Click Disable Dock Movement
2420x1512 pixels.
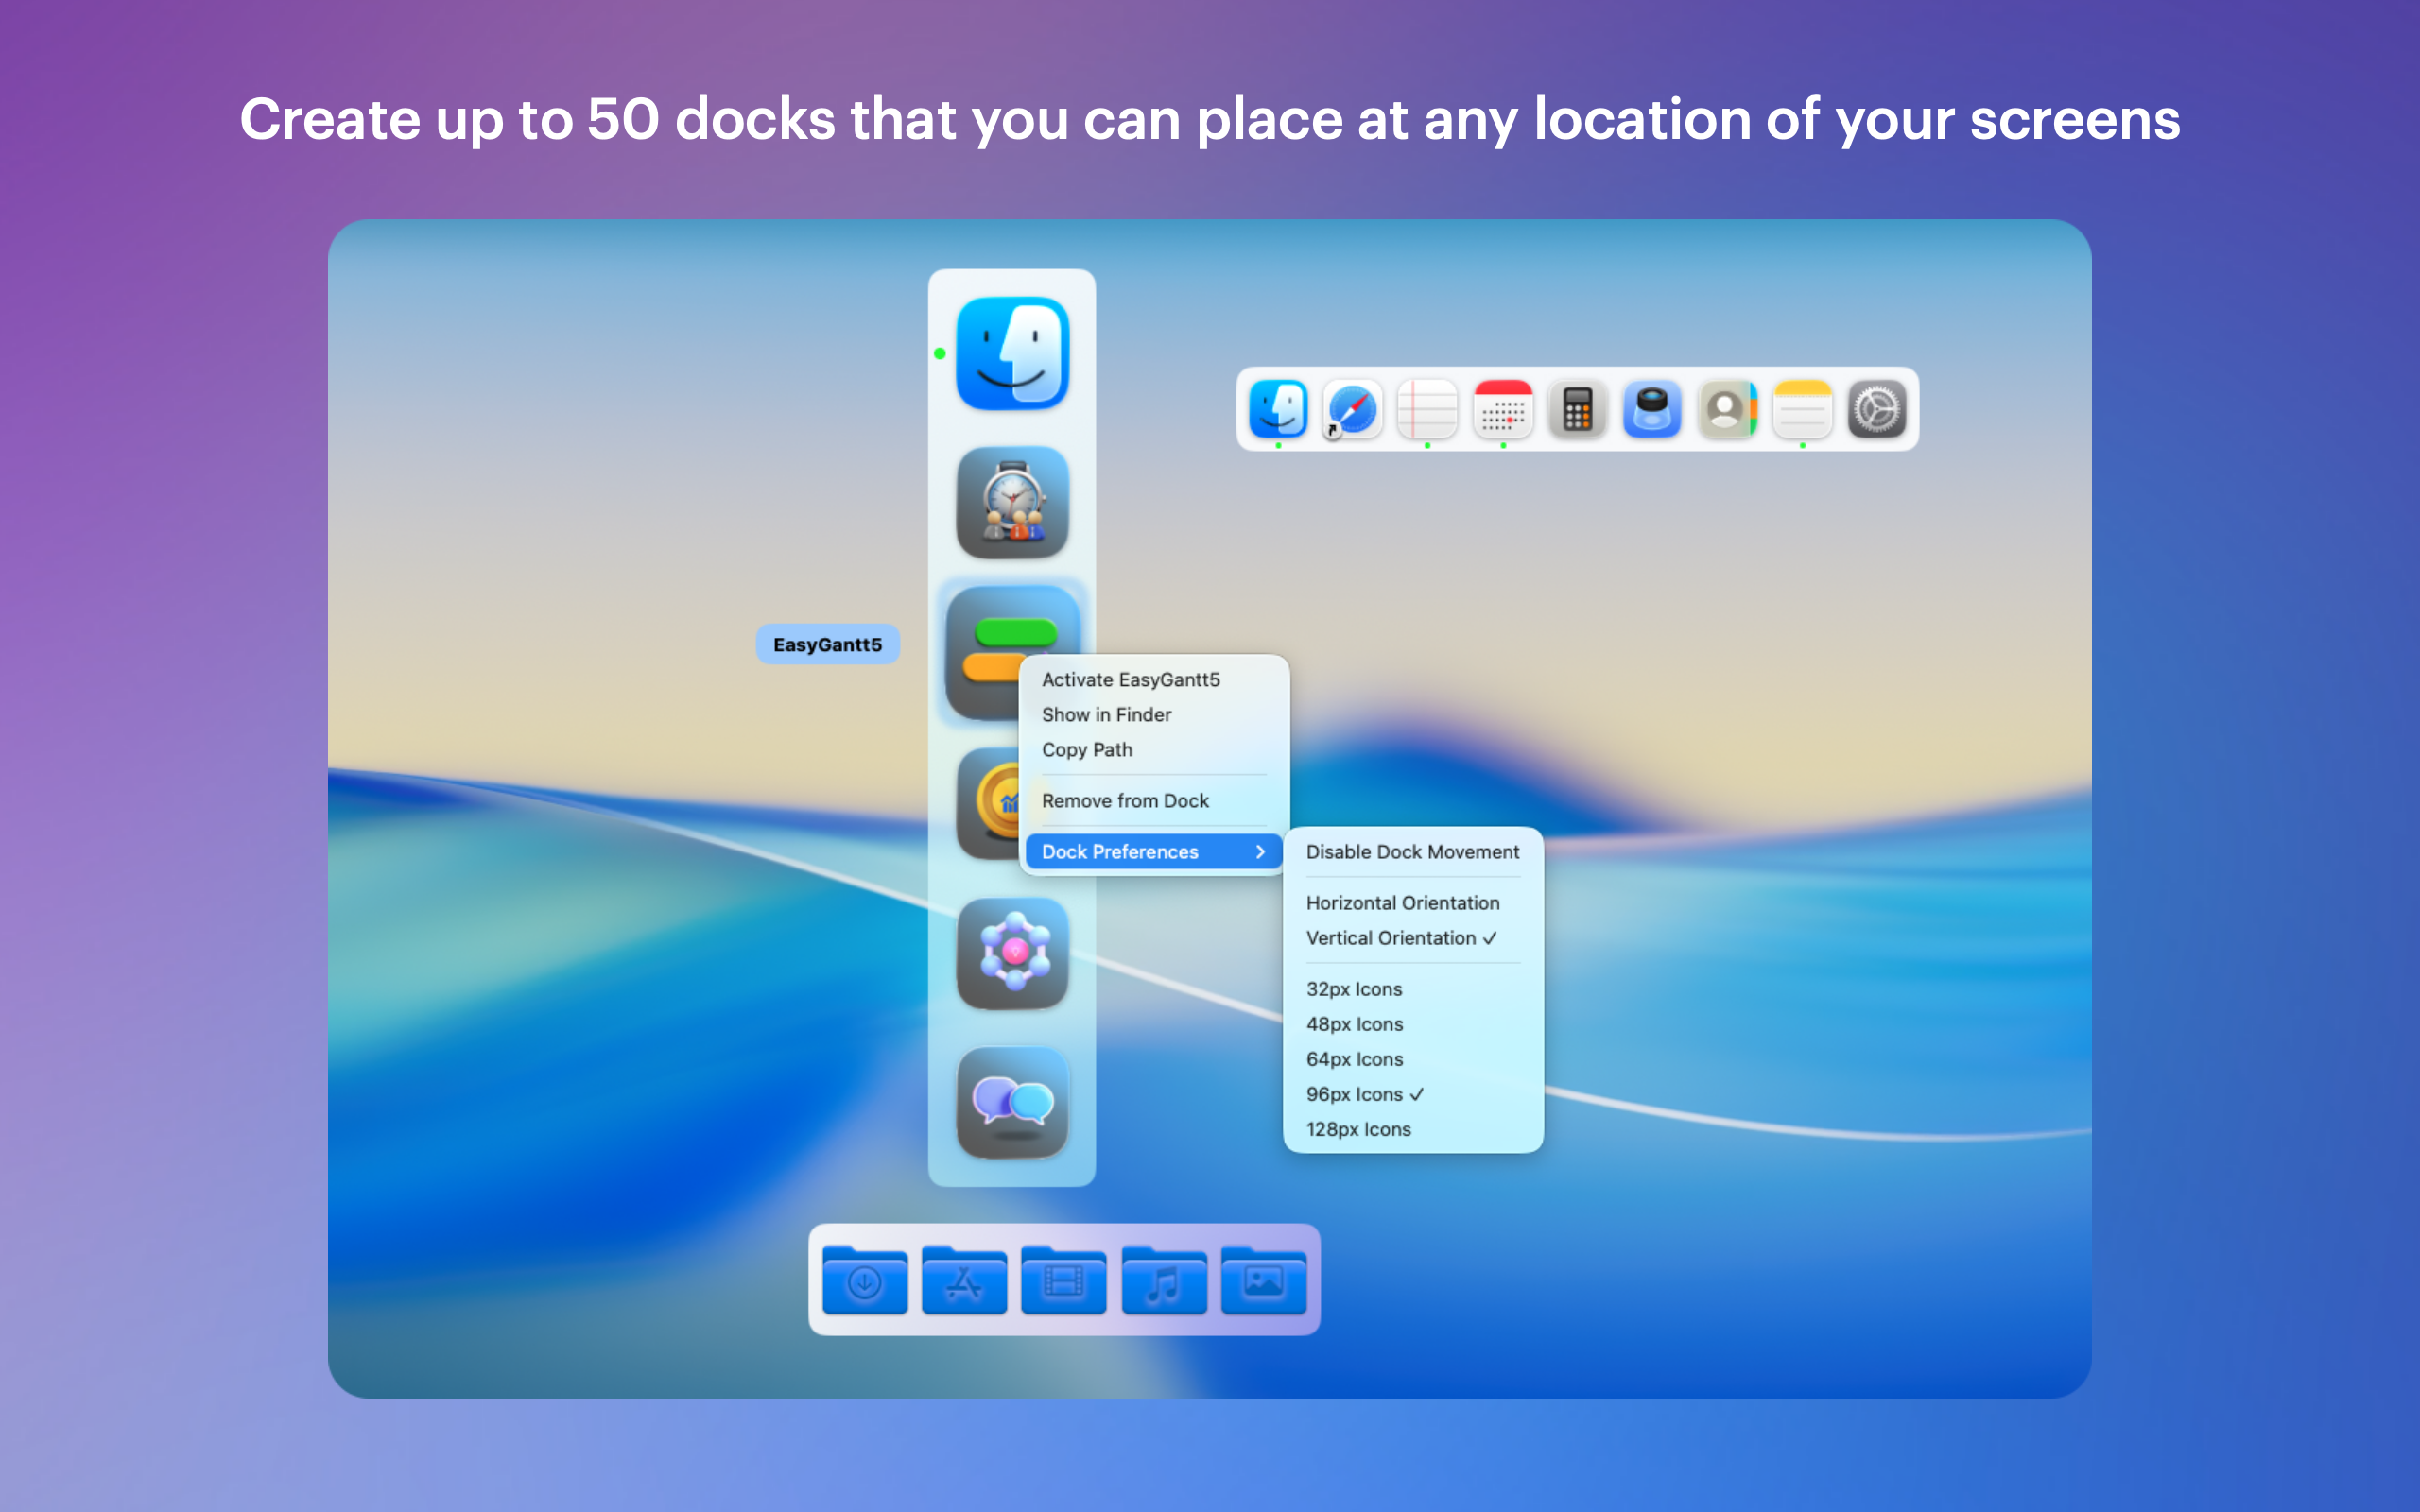point(1412,852)
